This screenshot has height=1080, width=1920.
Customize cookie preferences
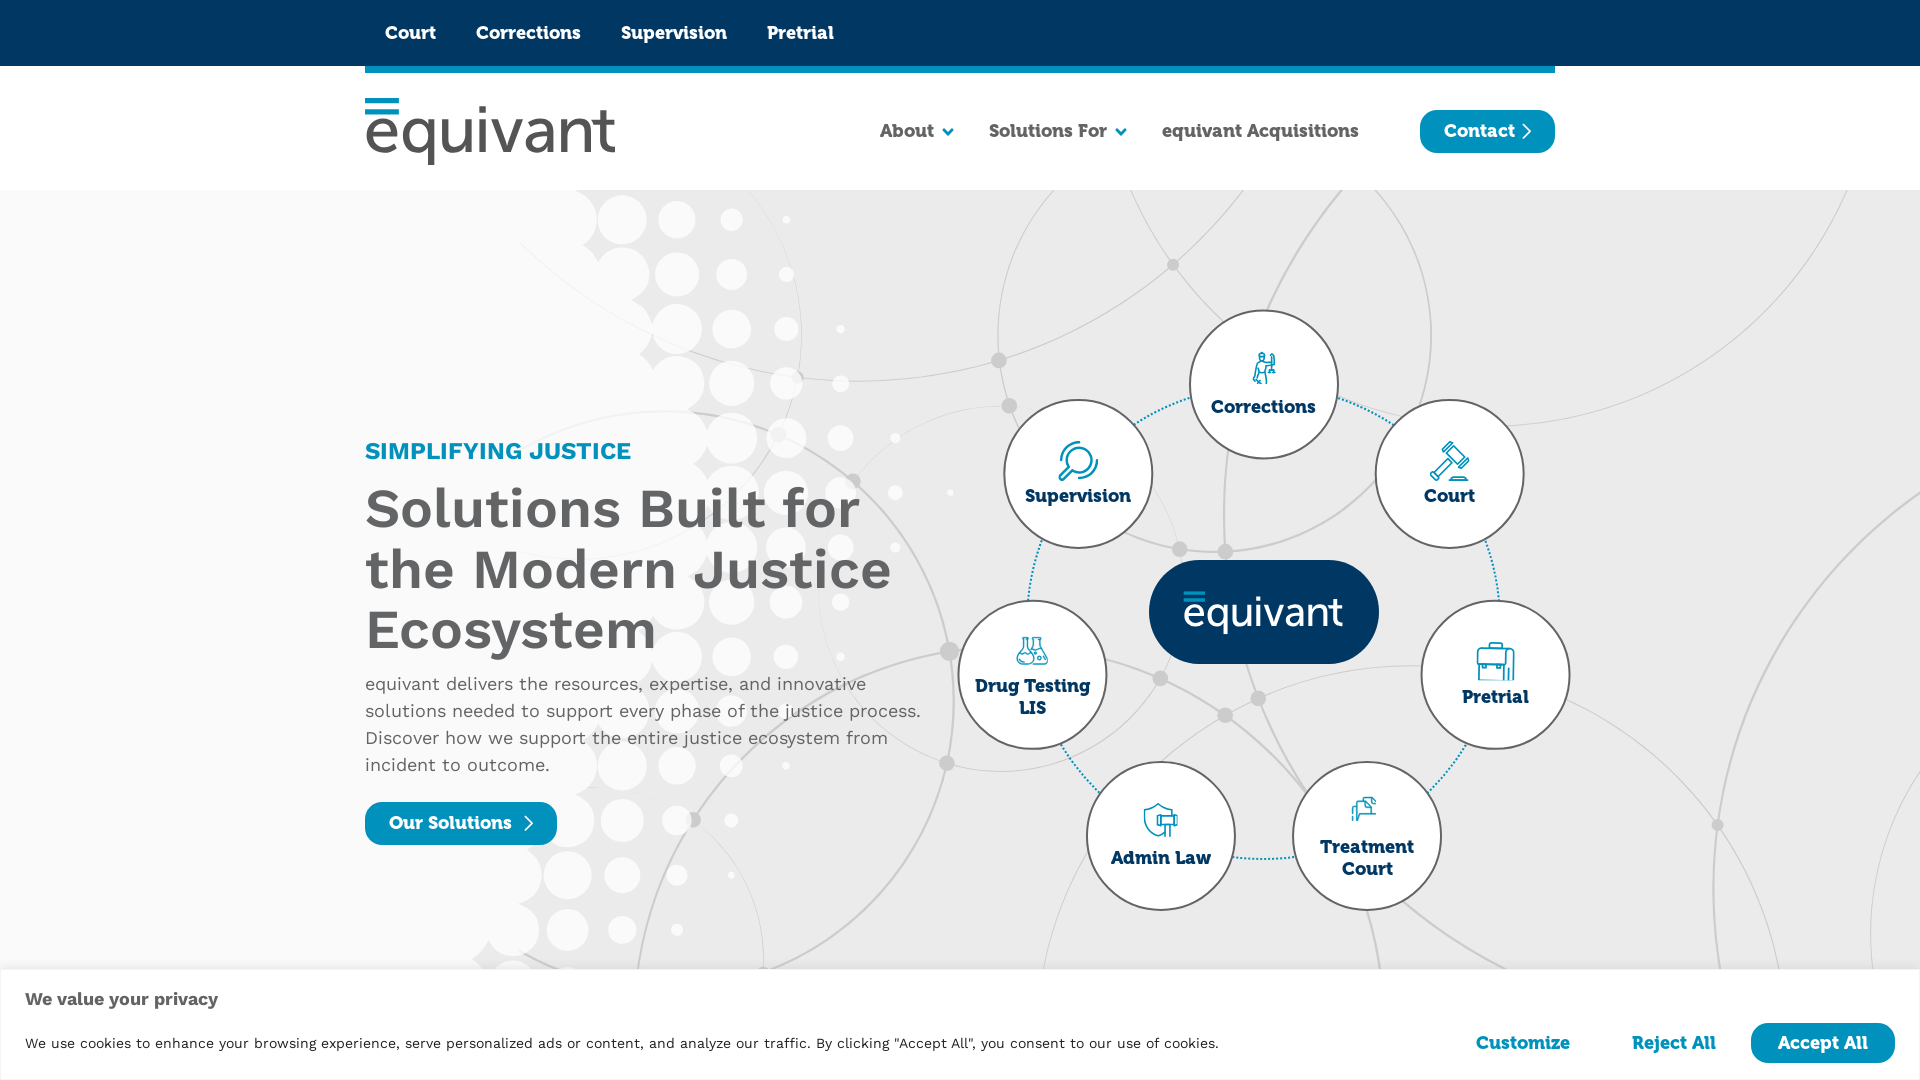coord(1522,1043)
